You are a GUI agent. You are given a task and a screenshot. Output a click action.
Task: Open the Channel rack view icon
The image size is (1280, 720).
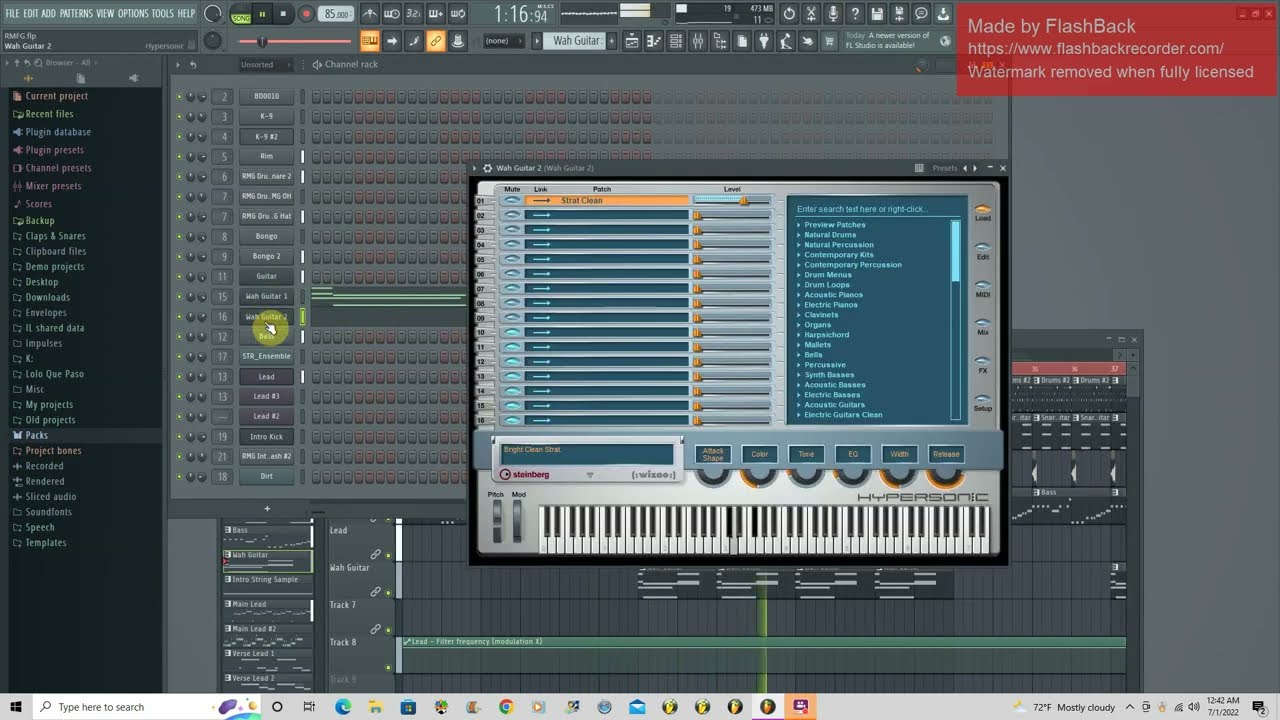click(x=676, y=41)
